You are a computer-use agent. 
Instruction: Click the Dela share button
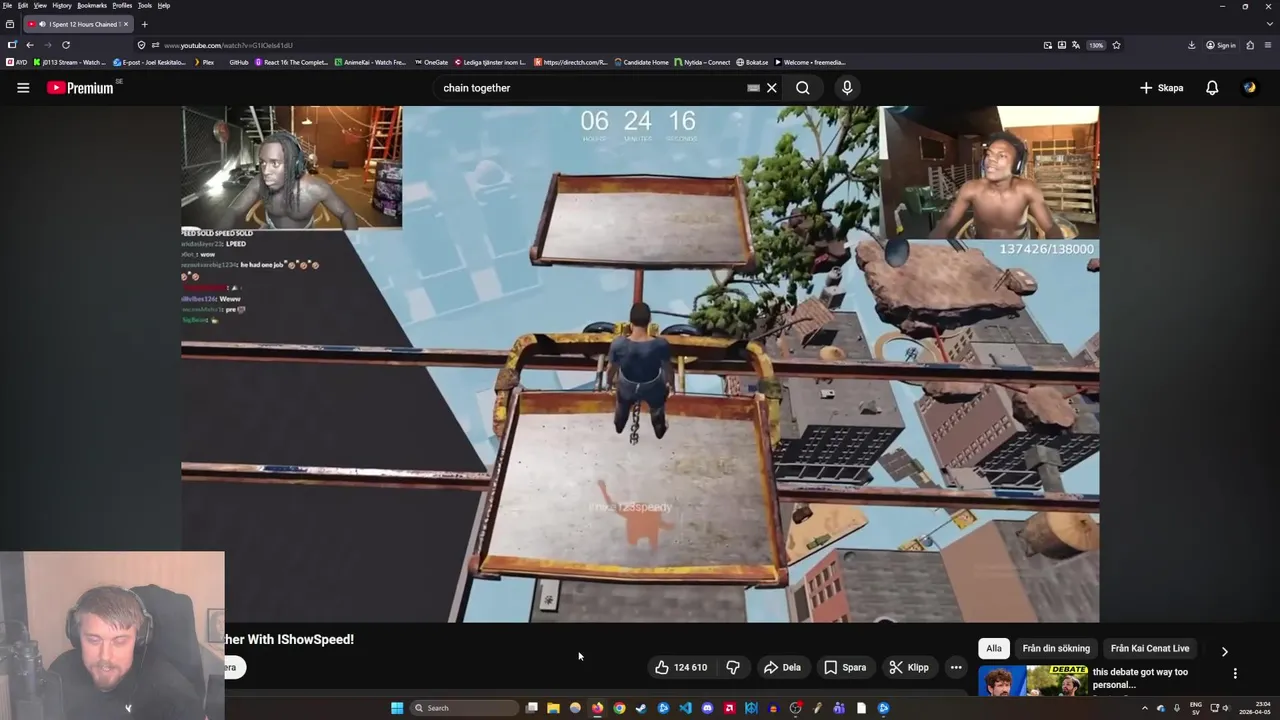782,667
